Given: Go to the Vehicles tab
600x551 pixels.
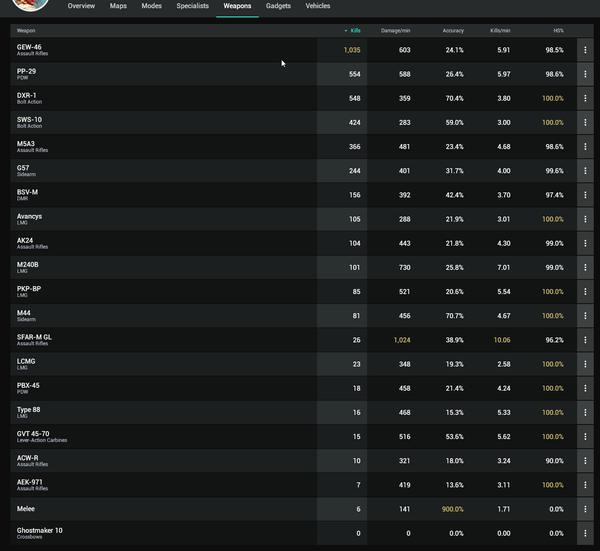Looking at the screenshot, I should (x=317, y=6).
